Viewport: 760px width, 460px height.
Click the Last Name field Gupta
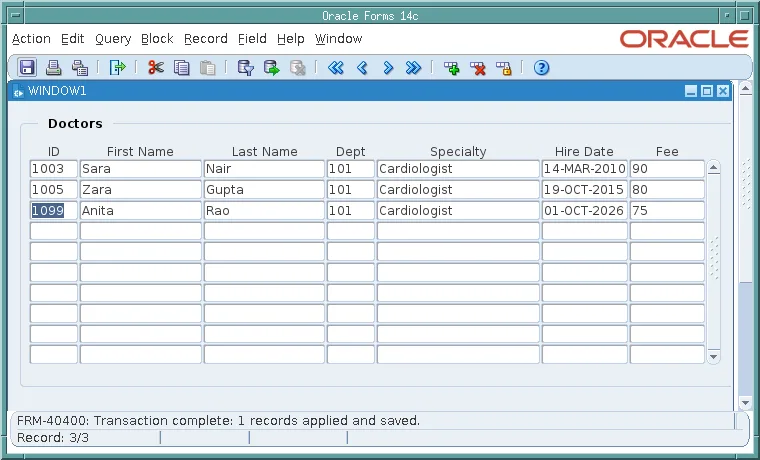pyautogui.click(x=264, y=190)
